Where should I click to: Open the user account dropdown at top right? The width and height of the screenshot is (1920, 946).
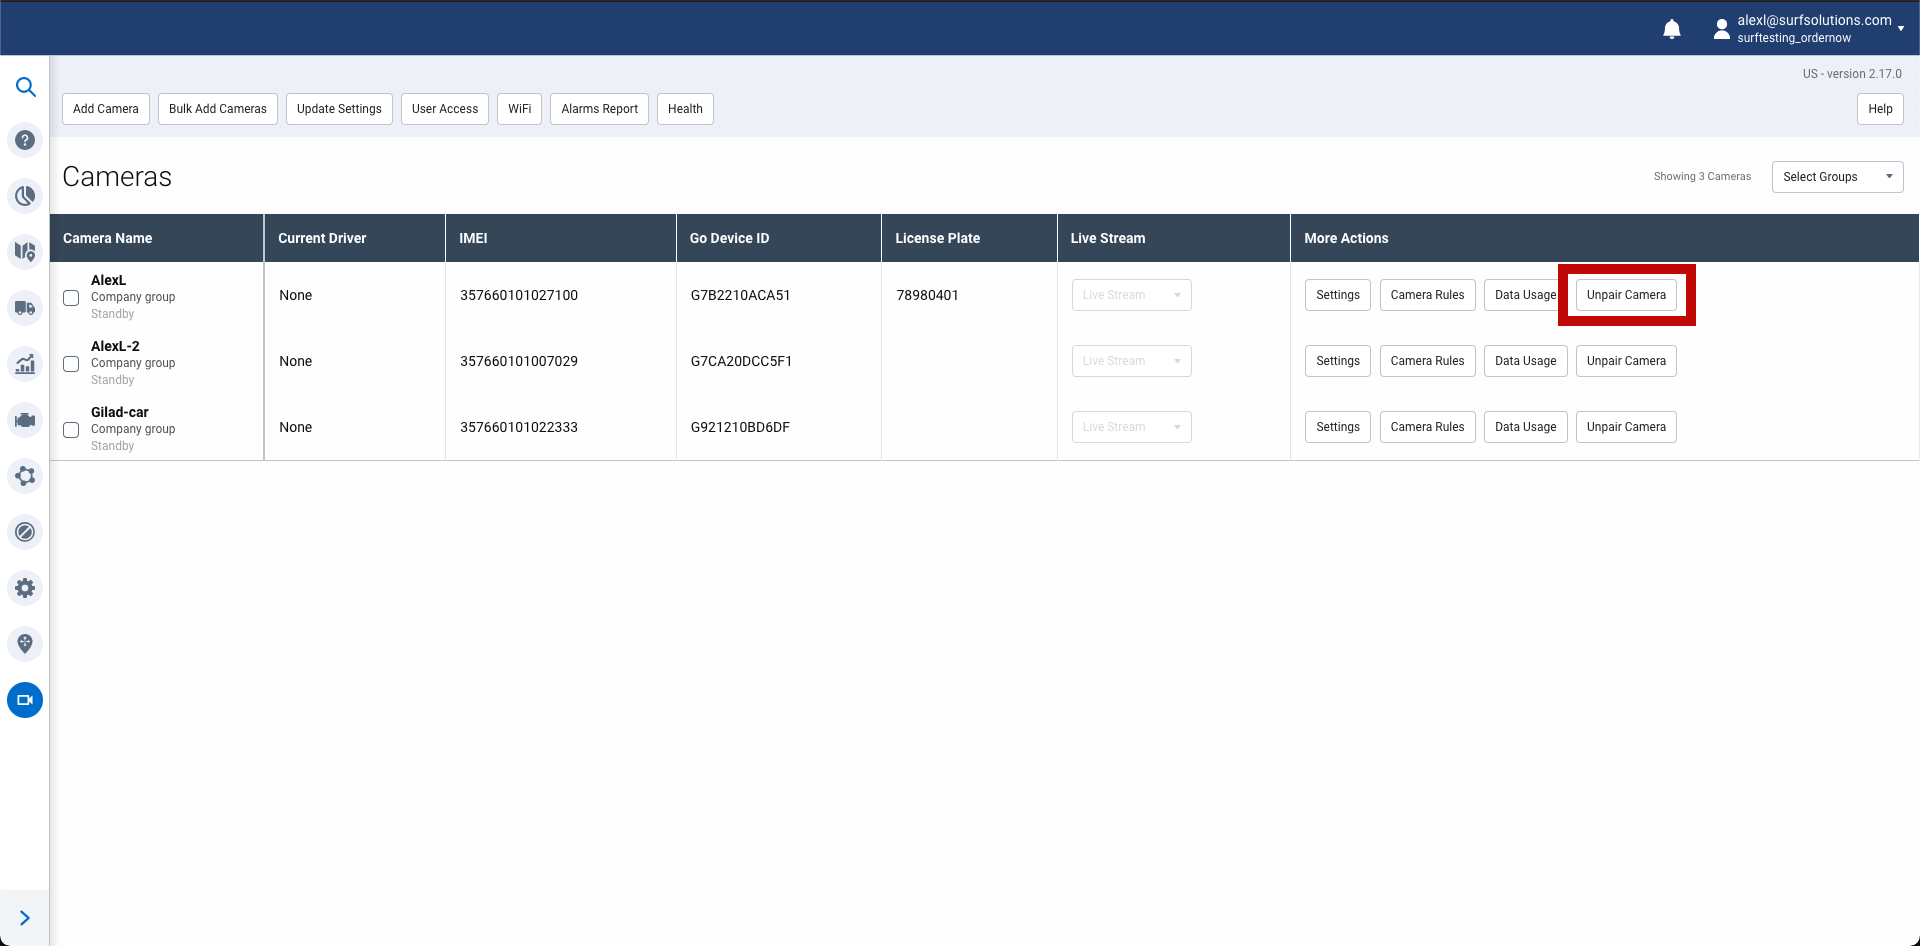1809,29
